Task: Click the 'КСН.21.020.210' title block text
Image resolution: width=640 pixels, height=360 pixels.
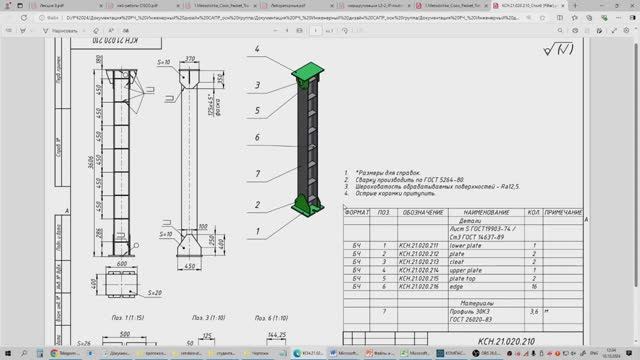Action: 506,341
